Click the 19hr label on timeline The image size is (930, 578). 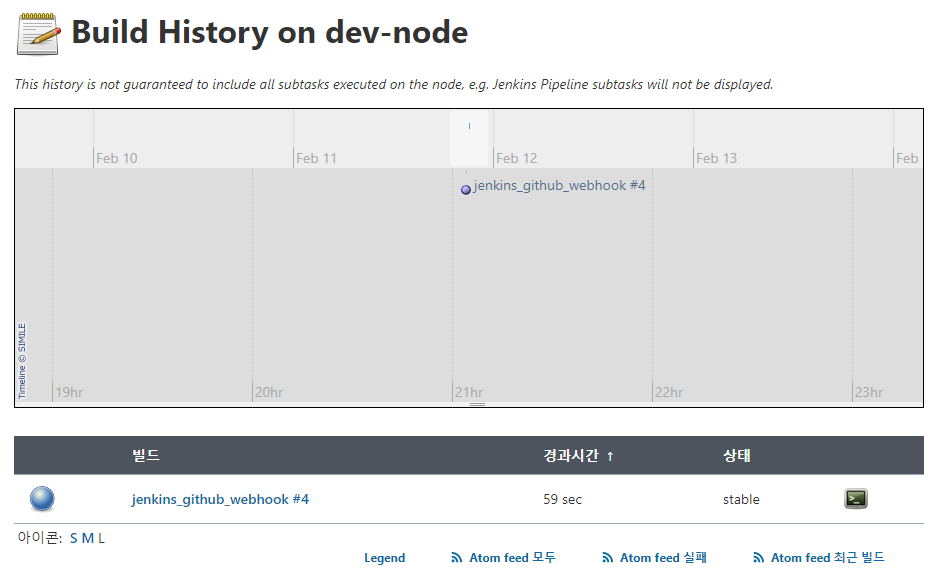tap(69, 392)
